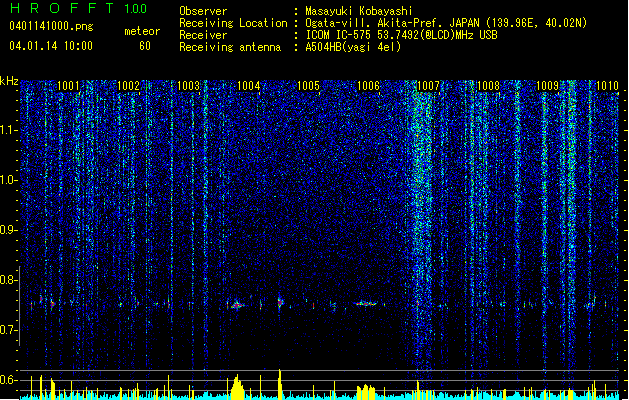Click the 1.1 kHz axis label

9,130
